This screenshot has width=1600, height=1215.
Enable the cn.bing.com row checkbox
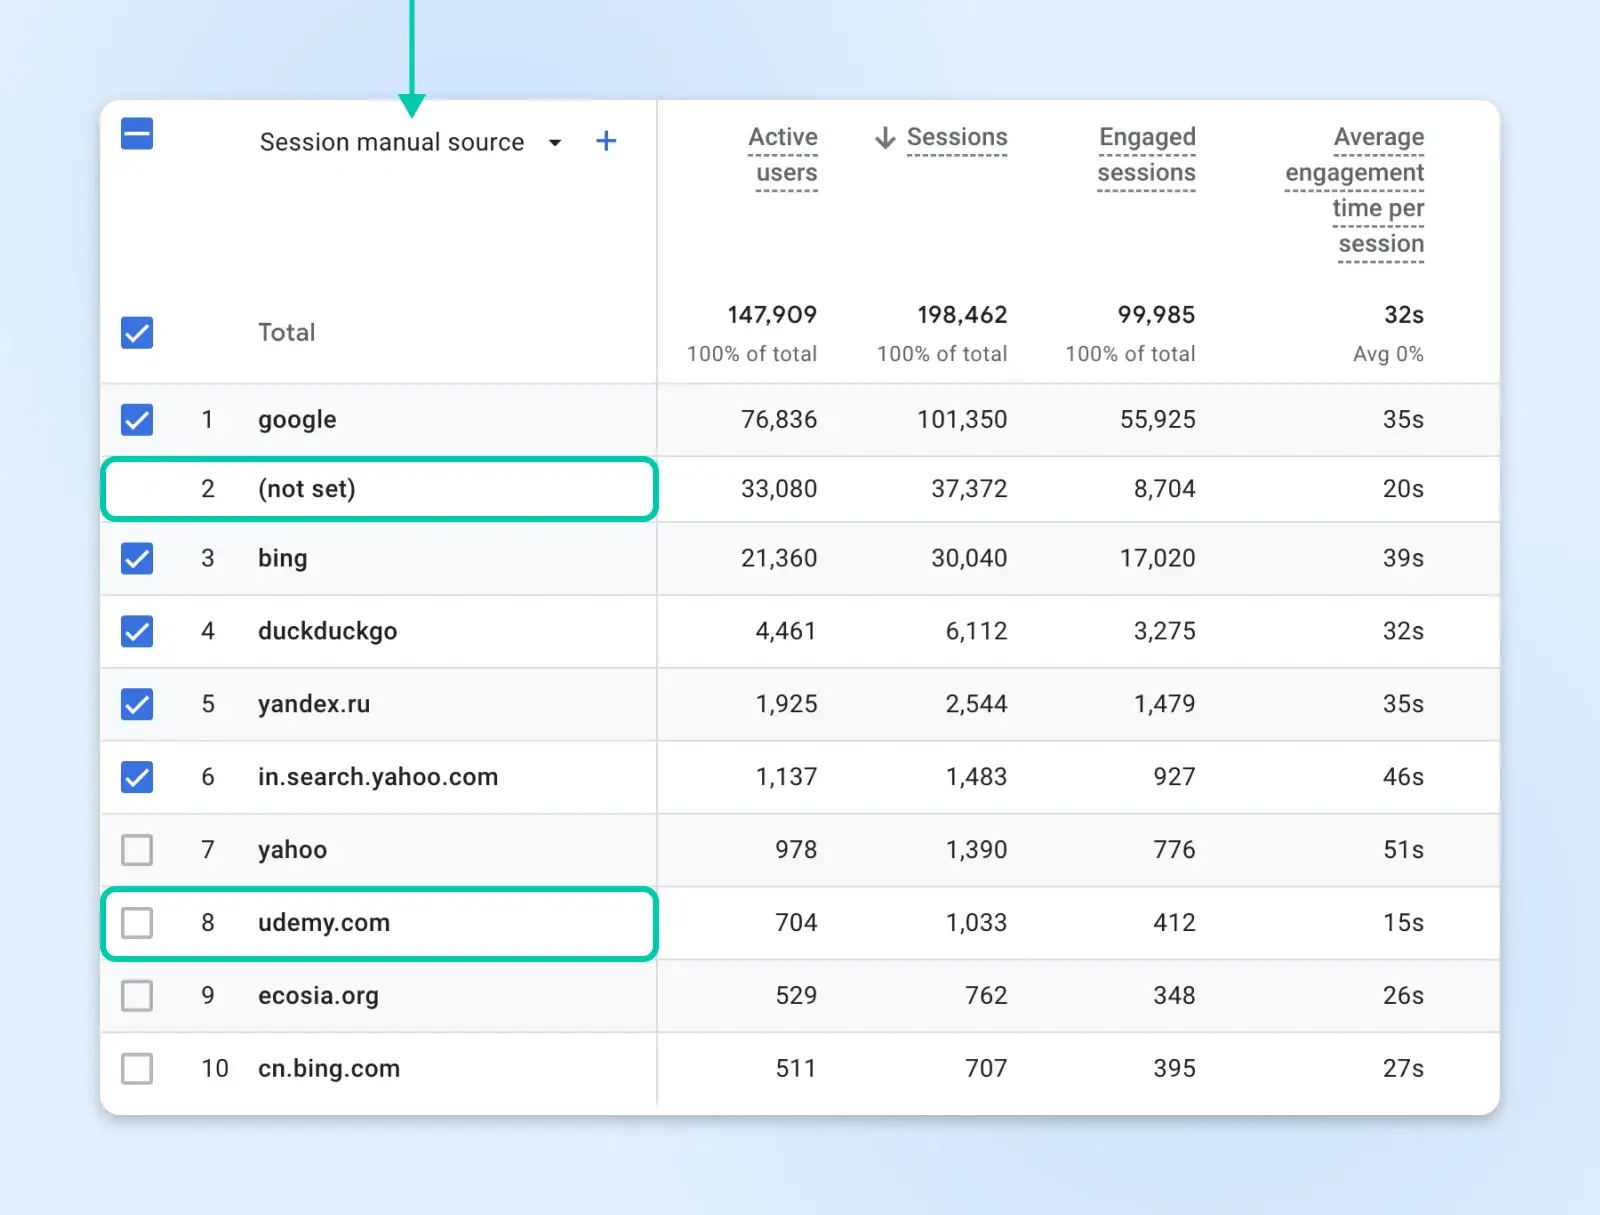tap(137, 1069)
